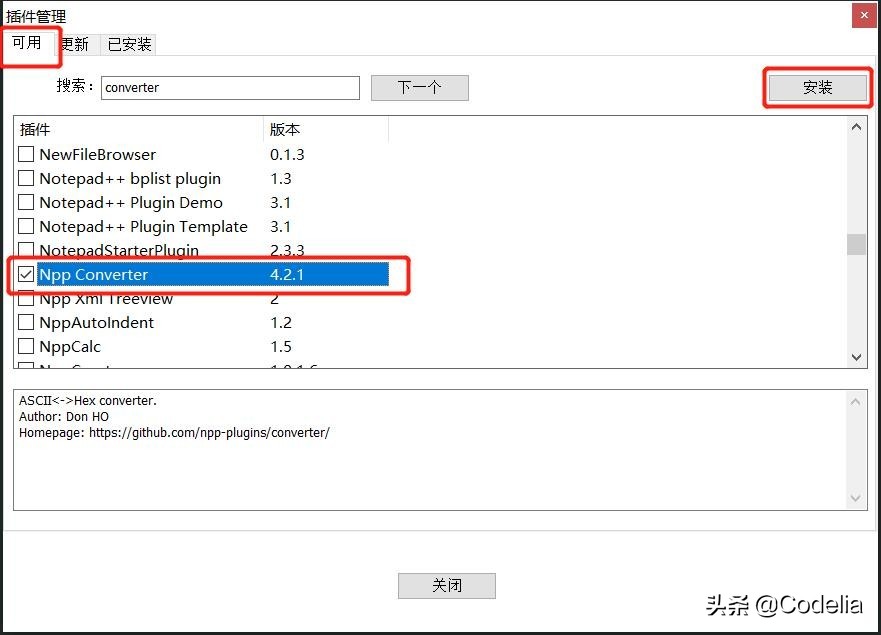The image size is (881, 635).
Task: Check the NppAutoIndent checkbox
Action: [26, 323]
